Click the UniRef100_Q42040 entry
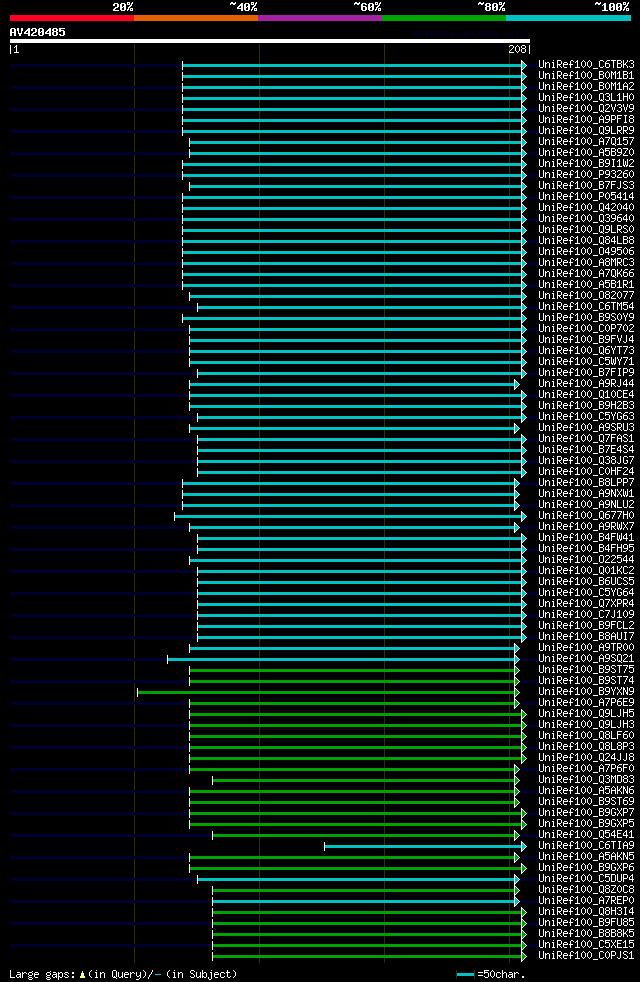The height and width of the screenshot is (982, 640). point(586,208)
